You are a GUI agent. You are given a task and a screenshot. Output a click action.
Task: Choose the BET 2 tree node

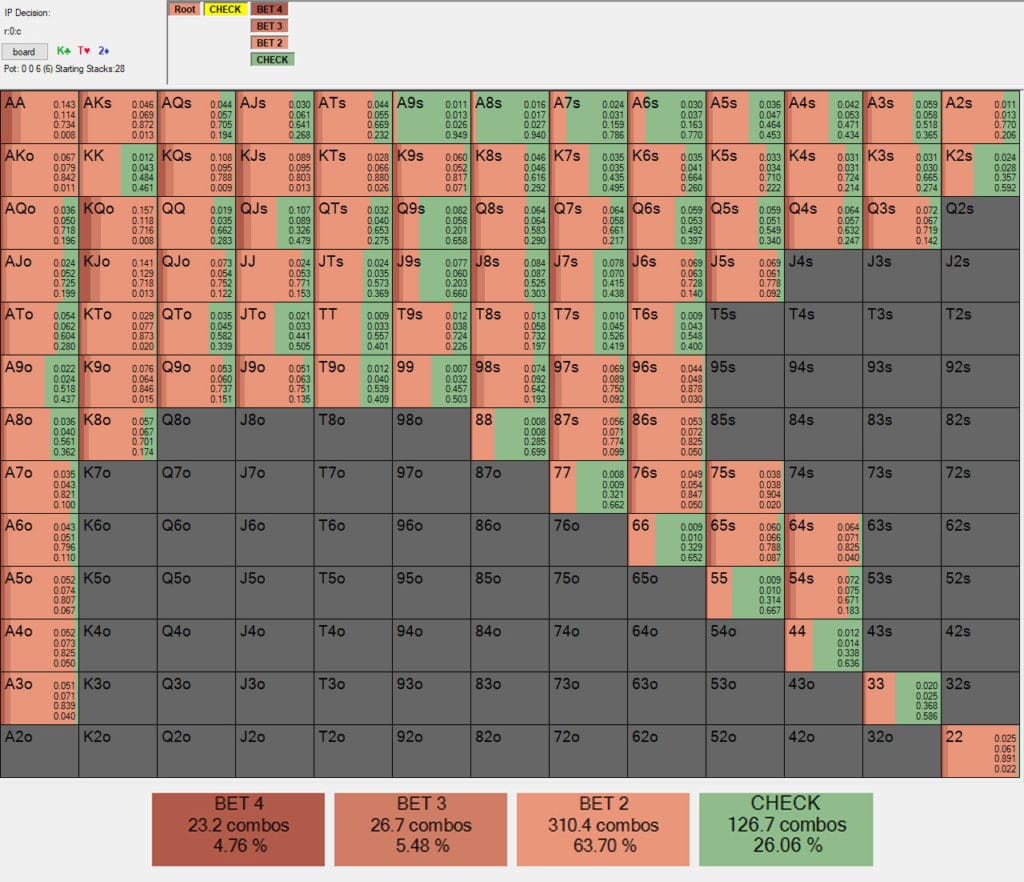(270, 43)
